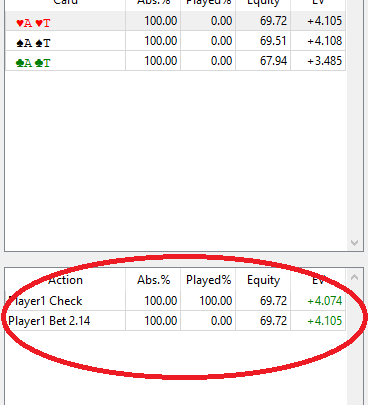The image size is (368, 405).
Task: Click the scroll down arrow in upper table
Action: coord(354,243)
